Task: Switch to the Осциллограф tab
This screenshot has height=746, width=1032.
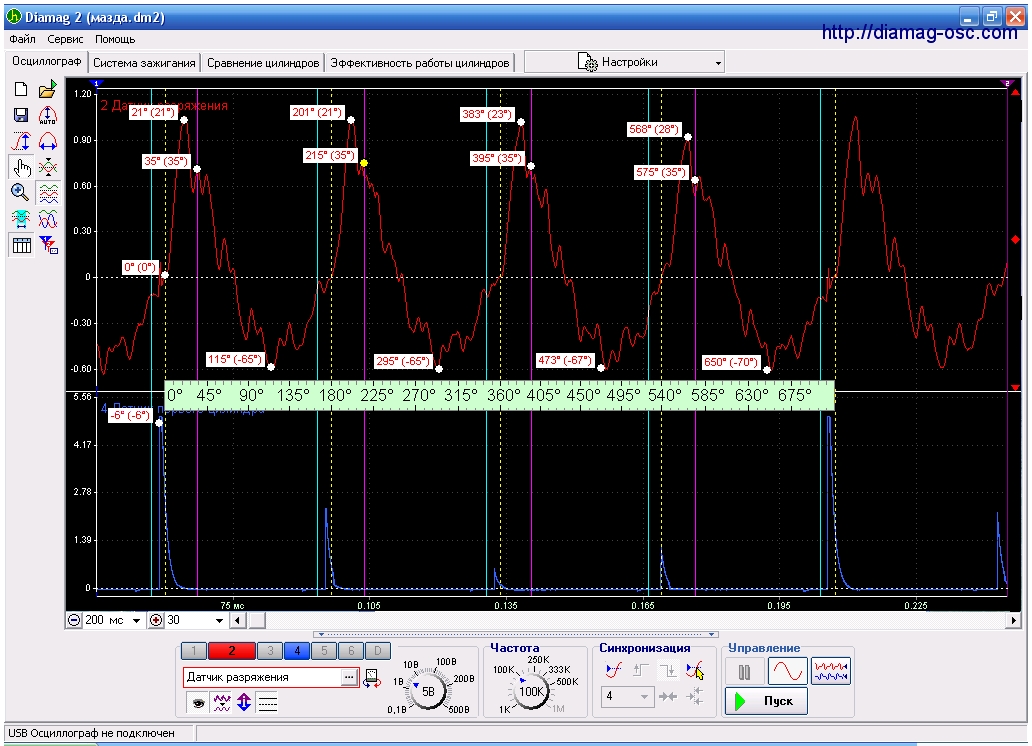Action: pyautogui.click(x=47, y=61)
